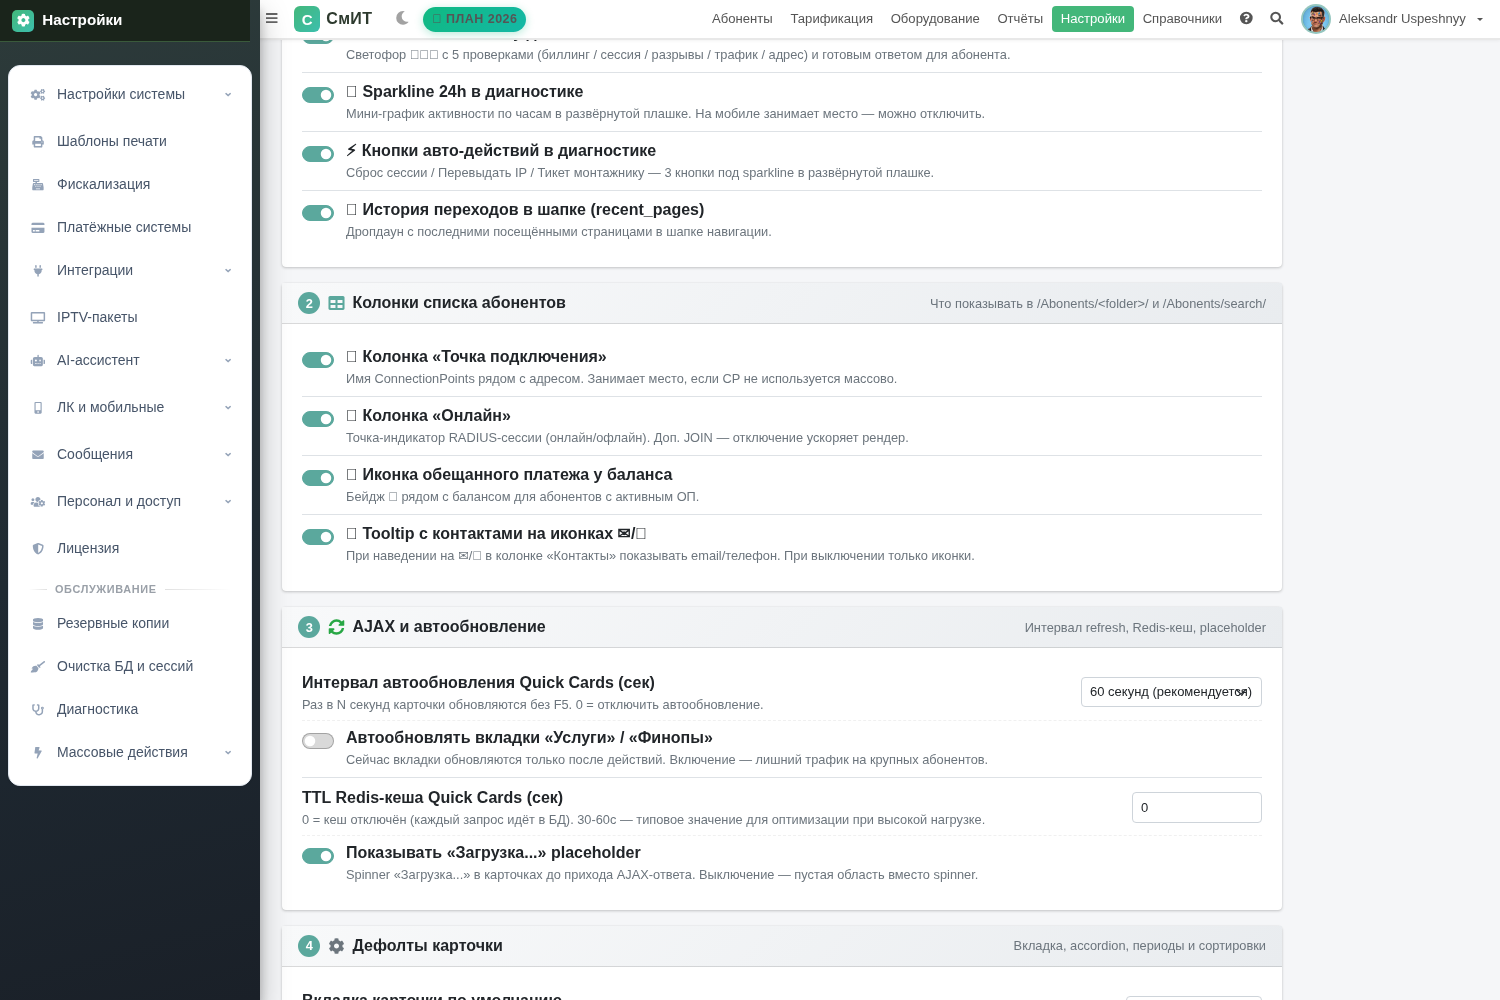
Task: Click robot icon for AI-ассистент
Action: pyautogui.click(x=38, y=361)
